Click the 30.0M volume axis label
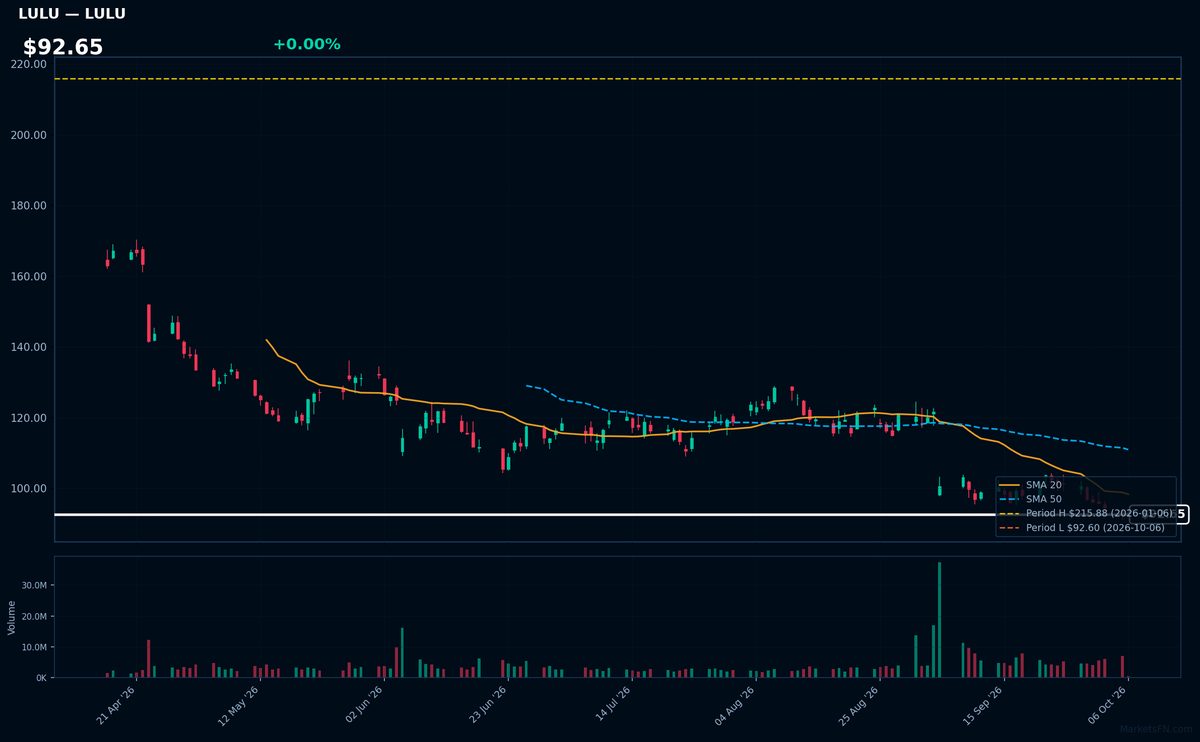This screenshot has height=742, width=1200. (x=34, y=586)
